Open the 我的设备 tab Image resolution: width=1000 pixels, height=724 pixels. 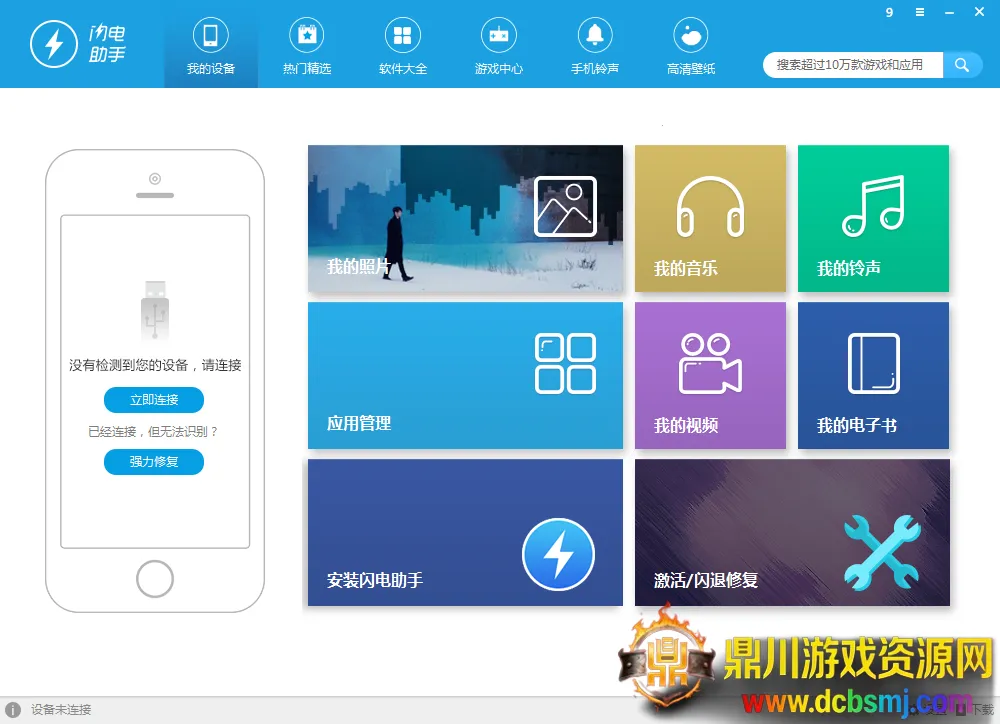pos(211,46)
